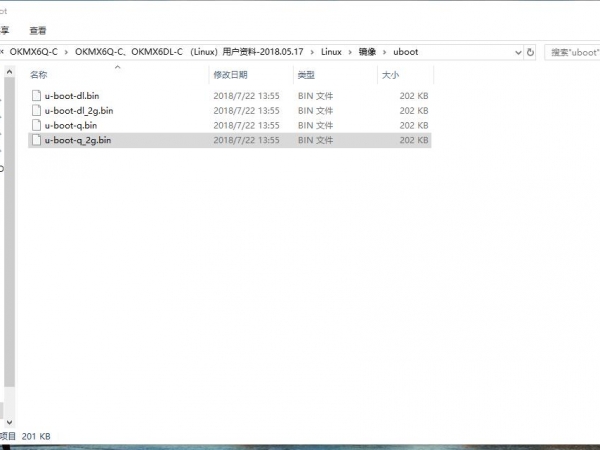Viewport: 600px width, 450px height.
Task: Sort files by the 大小 column
Action: click(390, 75)
